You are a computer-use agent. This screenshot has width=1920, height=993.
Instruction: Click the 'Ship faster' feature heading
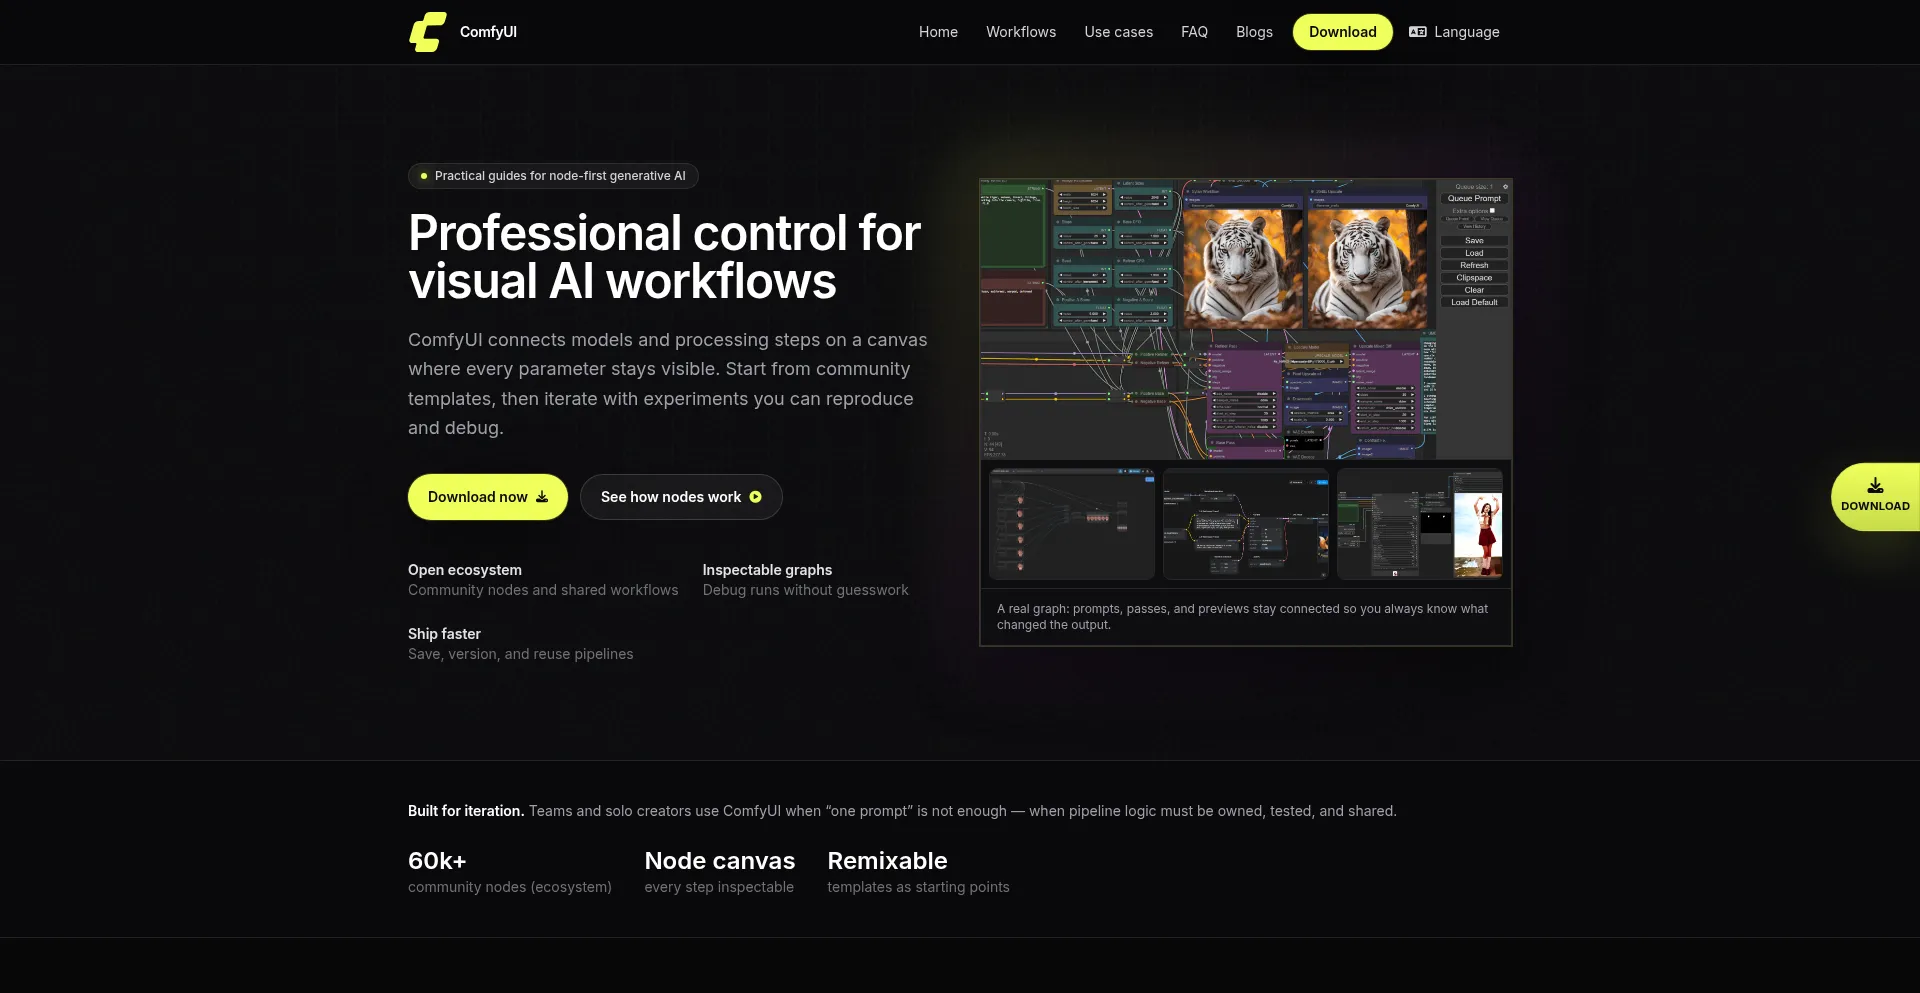pos(444,634)
